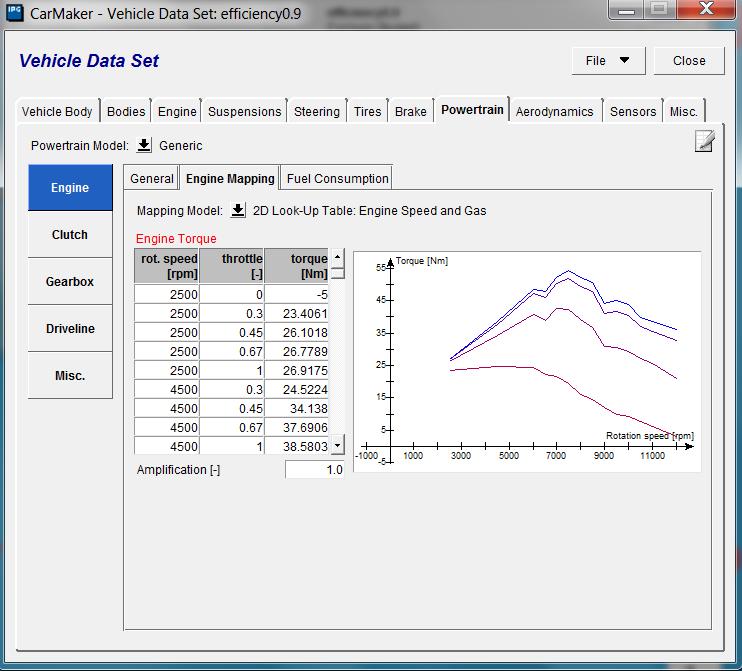Select the Engine Mapping sub-tab

pyautogui.click(x=230, y=178)
